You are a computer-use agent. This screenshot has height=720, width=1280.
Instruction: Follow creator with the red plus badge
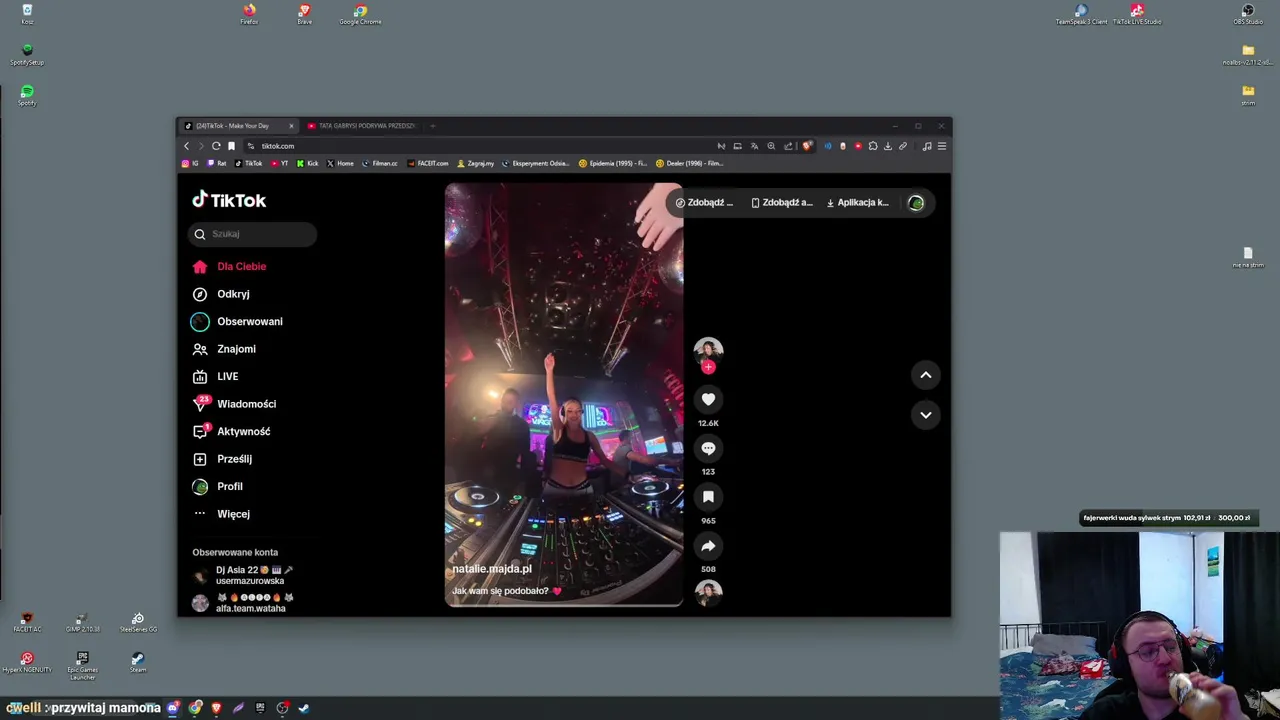[708, 367]
